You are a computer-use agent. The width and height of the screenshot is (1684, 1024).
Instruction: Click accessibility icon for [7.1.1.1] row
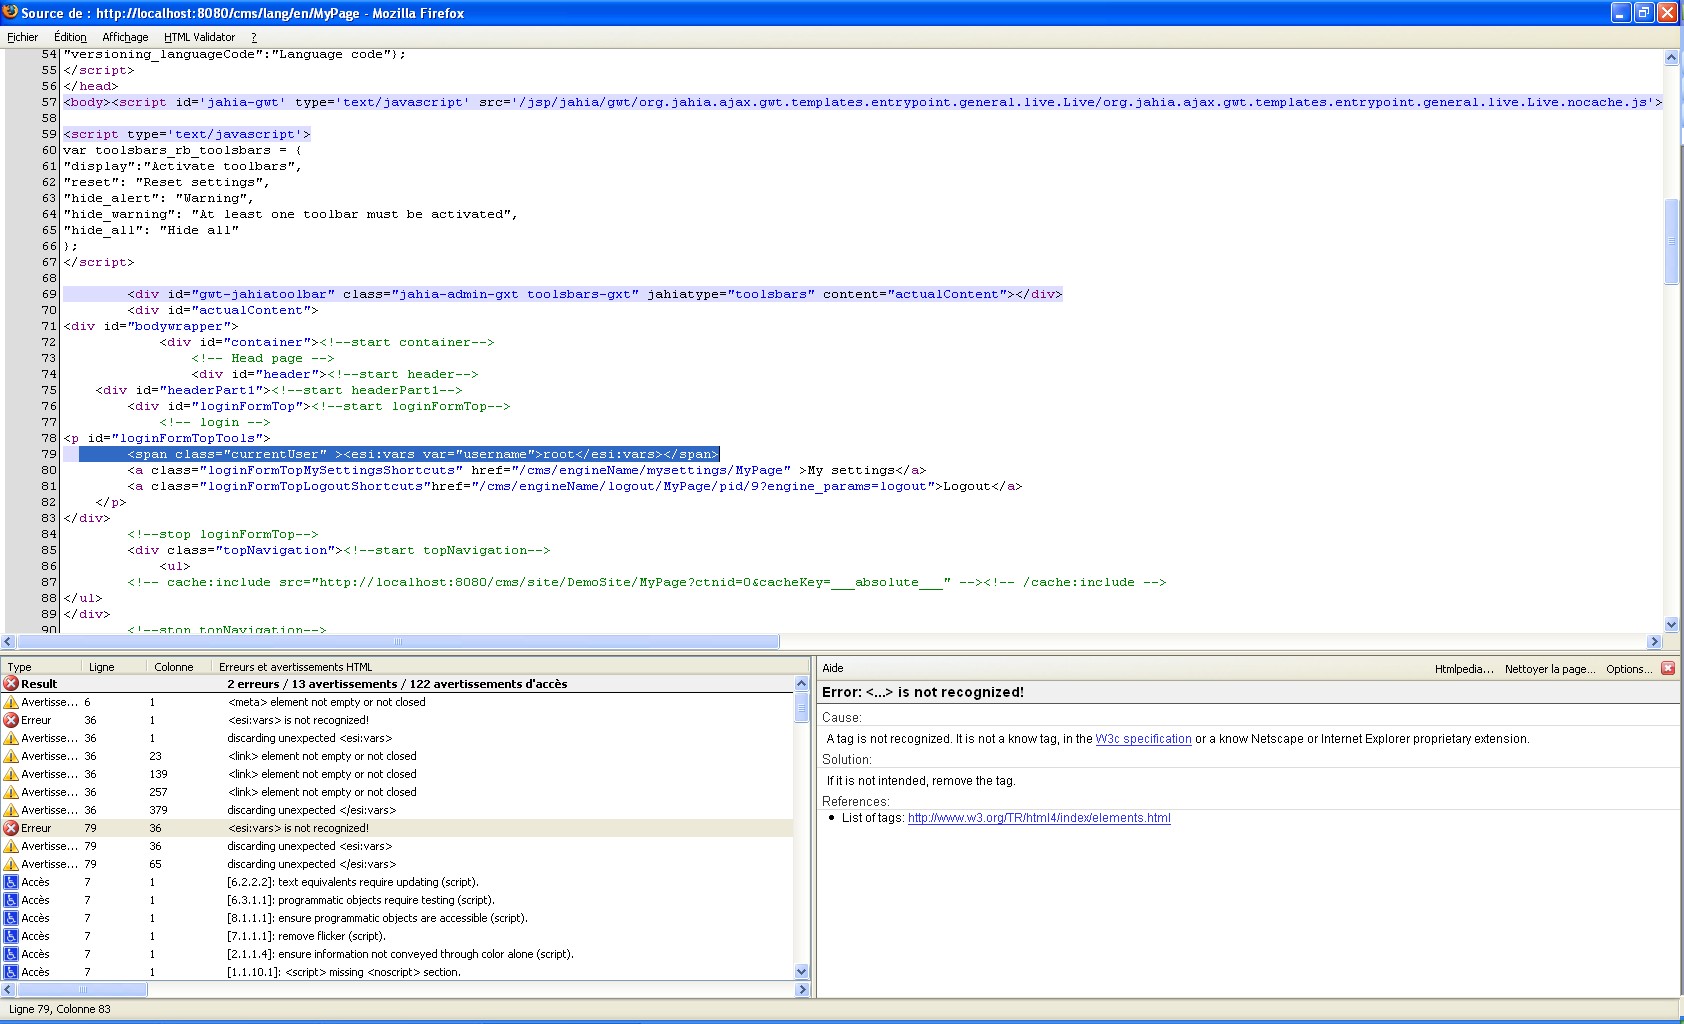pyautogui.click(x=11, y=936)
